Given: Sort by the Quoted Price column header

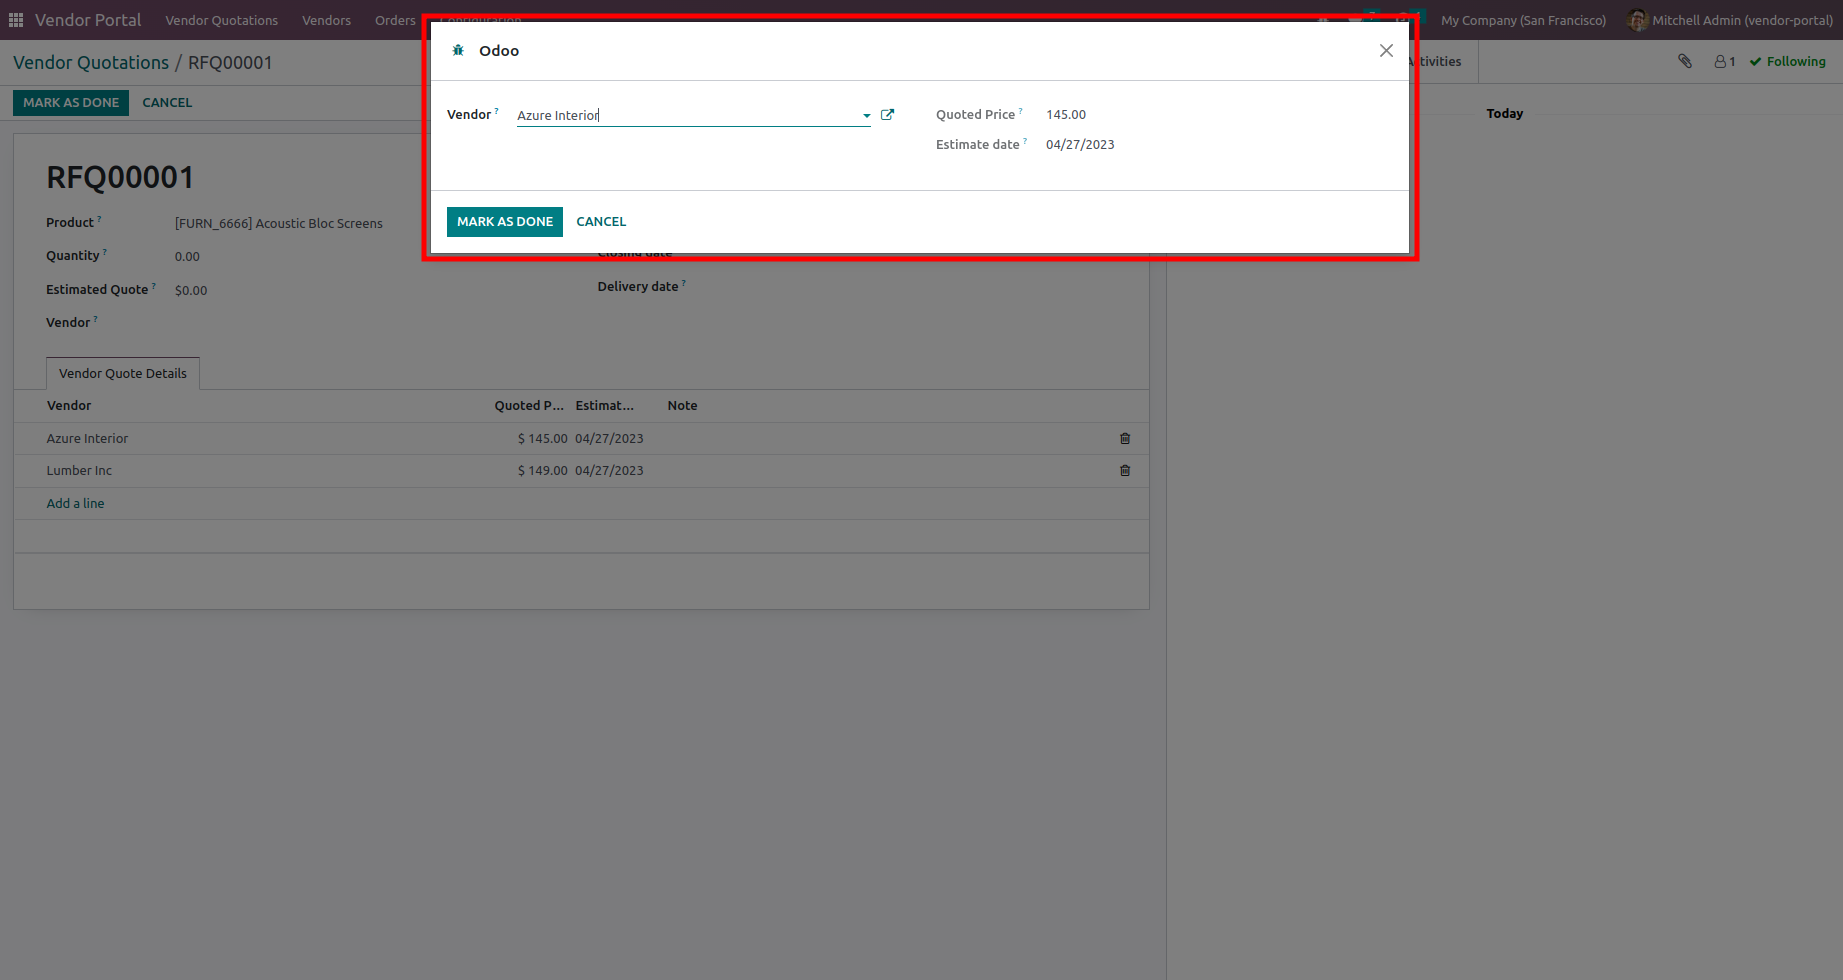Looking at the screenshot, I should tap(529, 406).
